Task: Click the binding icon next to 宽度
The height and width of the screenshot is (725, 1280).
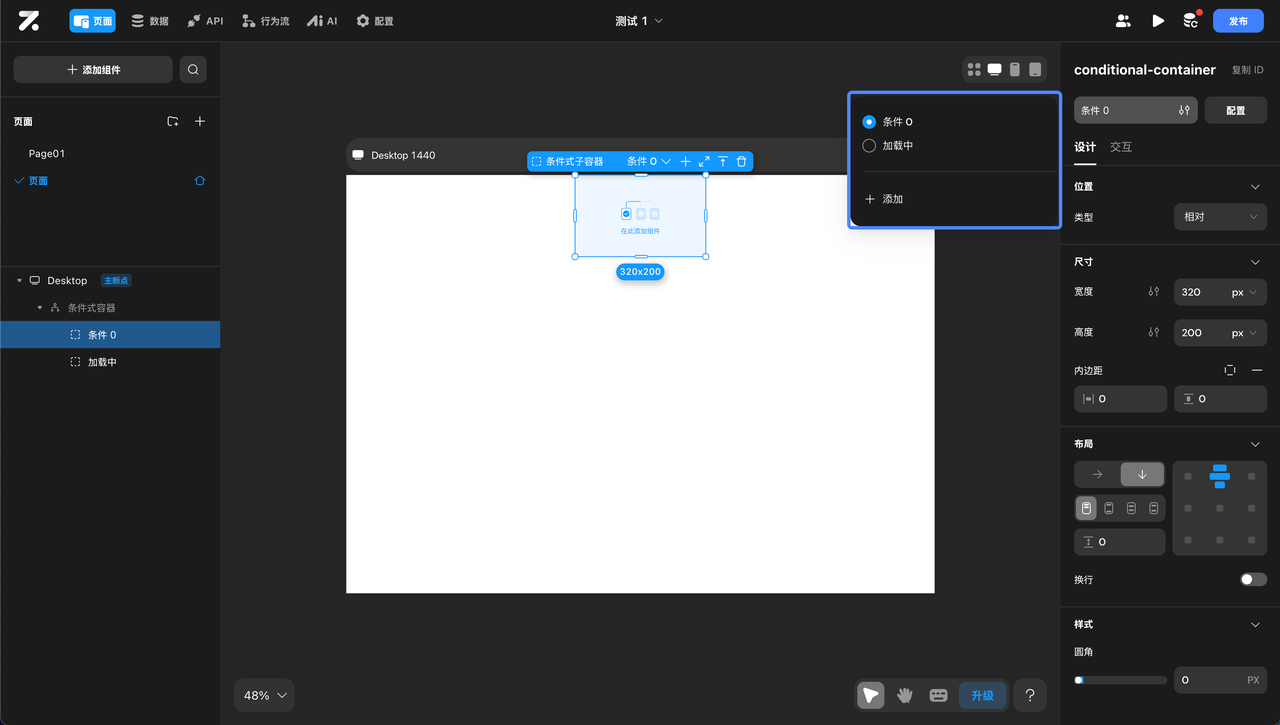Action: coord(1154,292)
